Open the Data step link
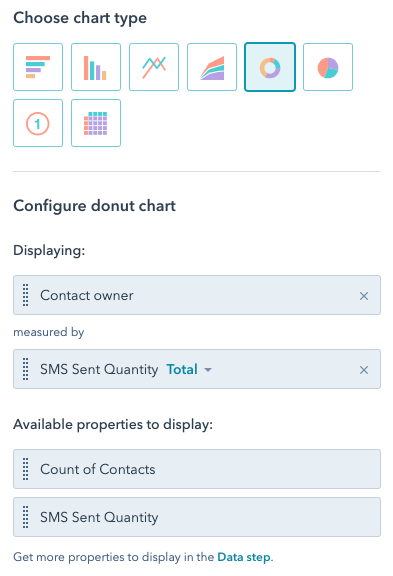 (x=244, y=557)
